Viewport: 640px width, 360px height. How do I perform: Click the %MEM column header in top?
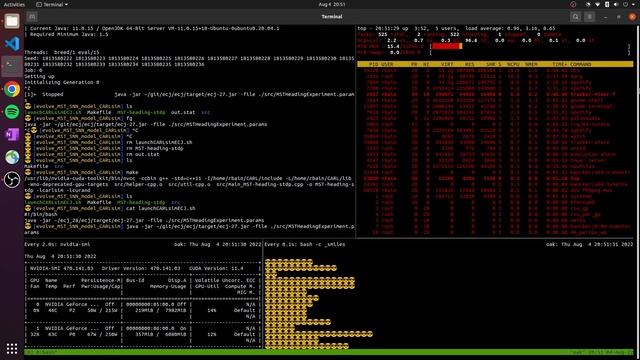(x=531, y=64)
